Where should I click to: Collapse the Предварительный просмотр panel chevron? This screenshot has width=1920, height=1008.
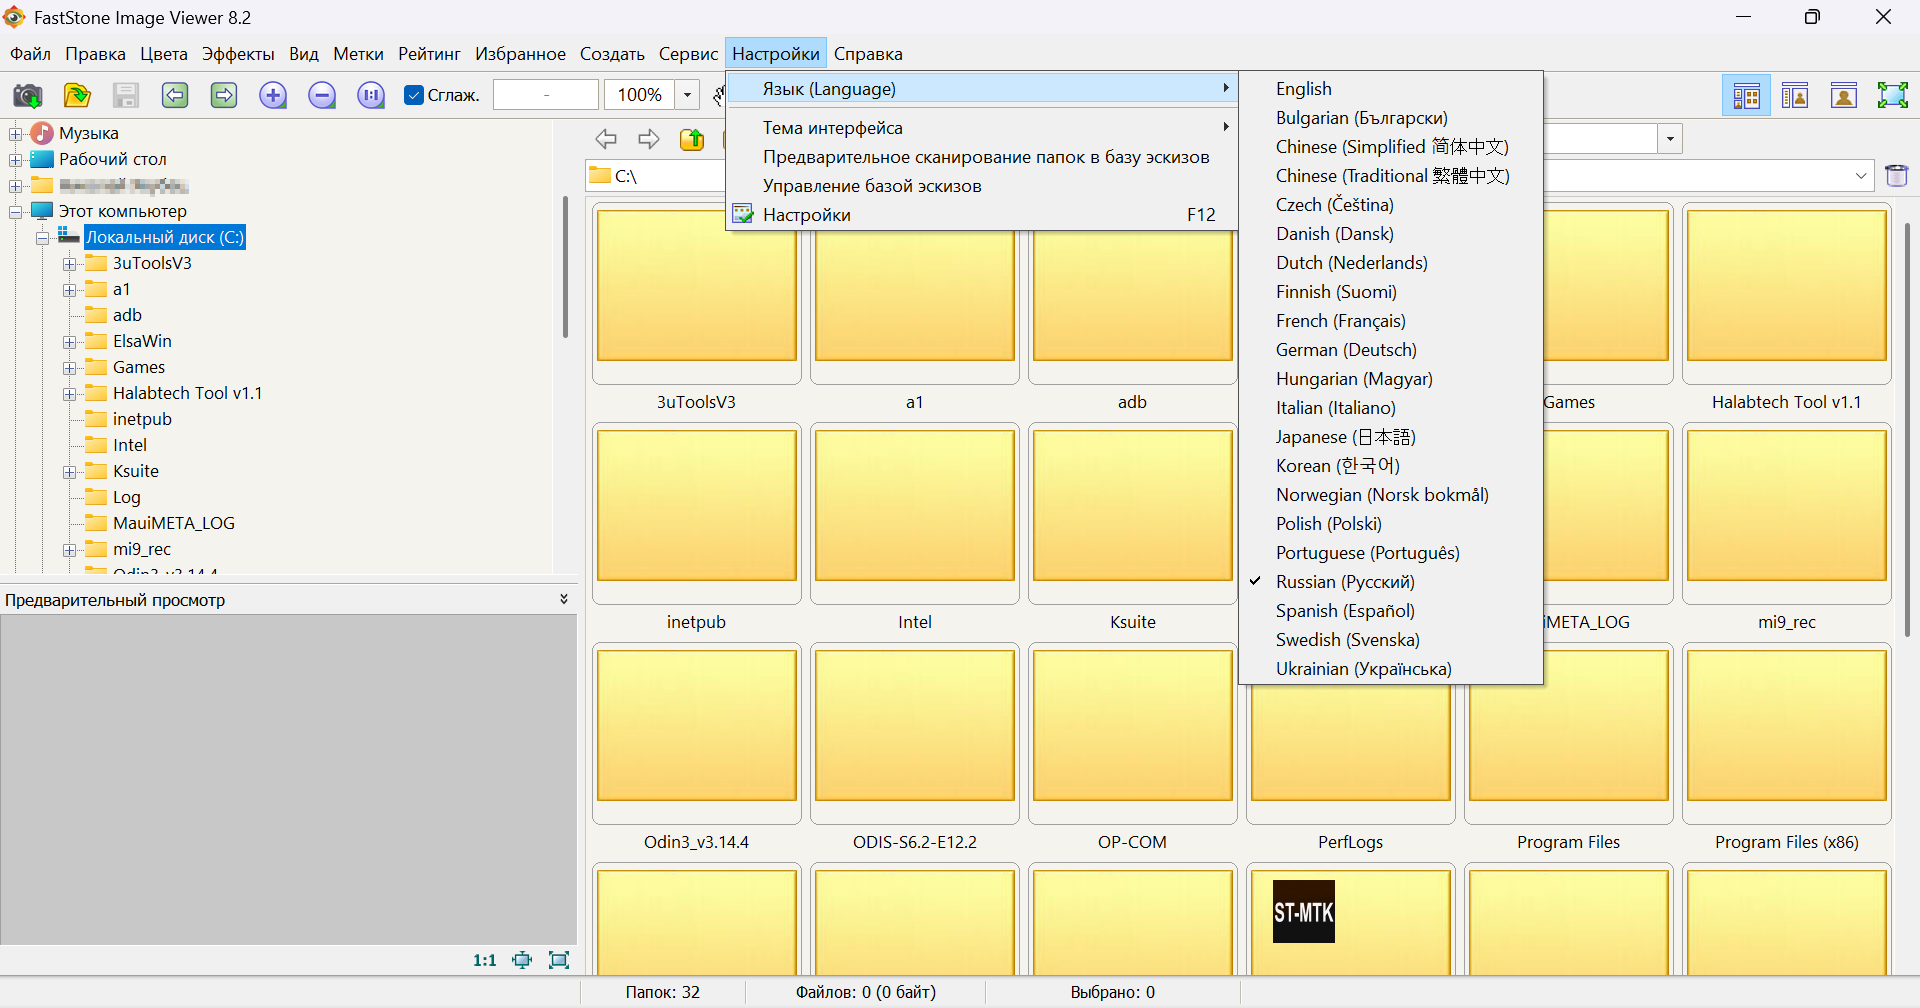pyautogui.click(x=564, y=600)
